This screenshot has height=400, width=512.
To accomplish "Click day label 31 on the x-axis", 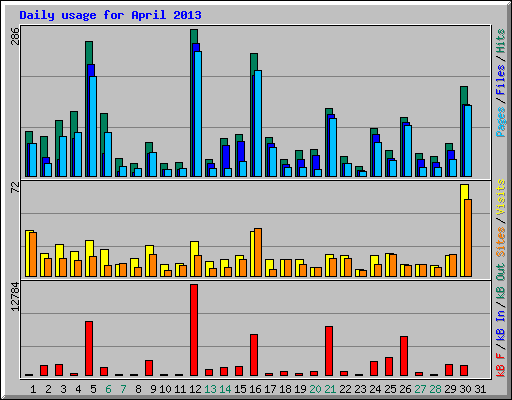I will point(480,389).
